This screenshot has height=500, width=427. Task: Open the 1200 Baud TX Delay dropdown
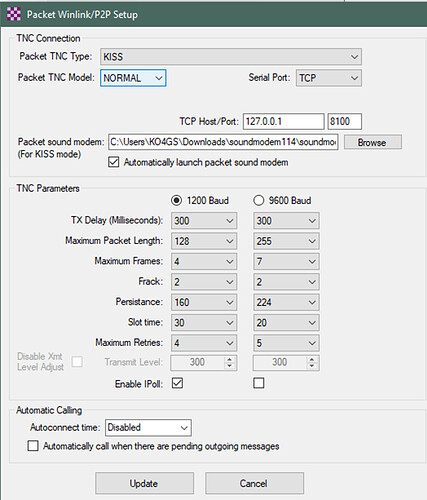pos(204,221)
